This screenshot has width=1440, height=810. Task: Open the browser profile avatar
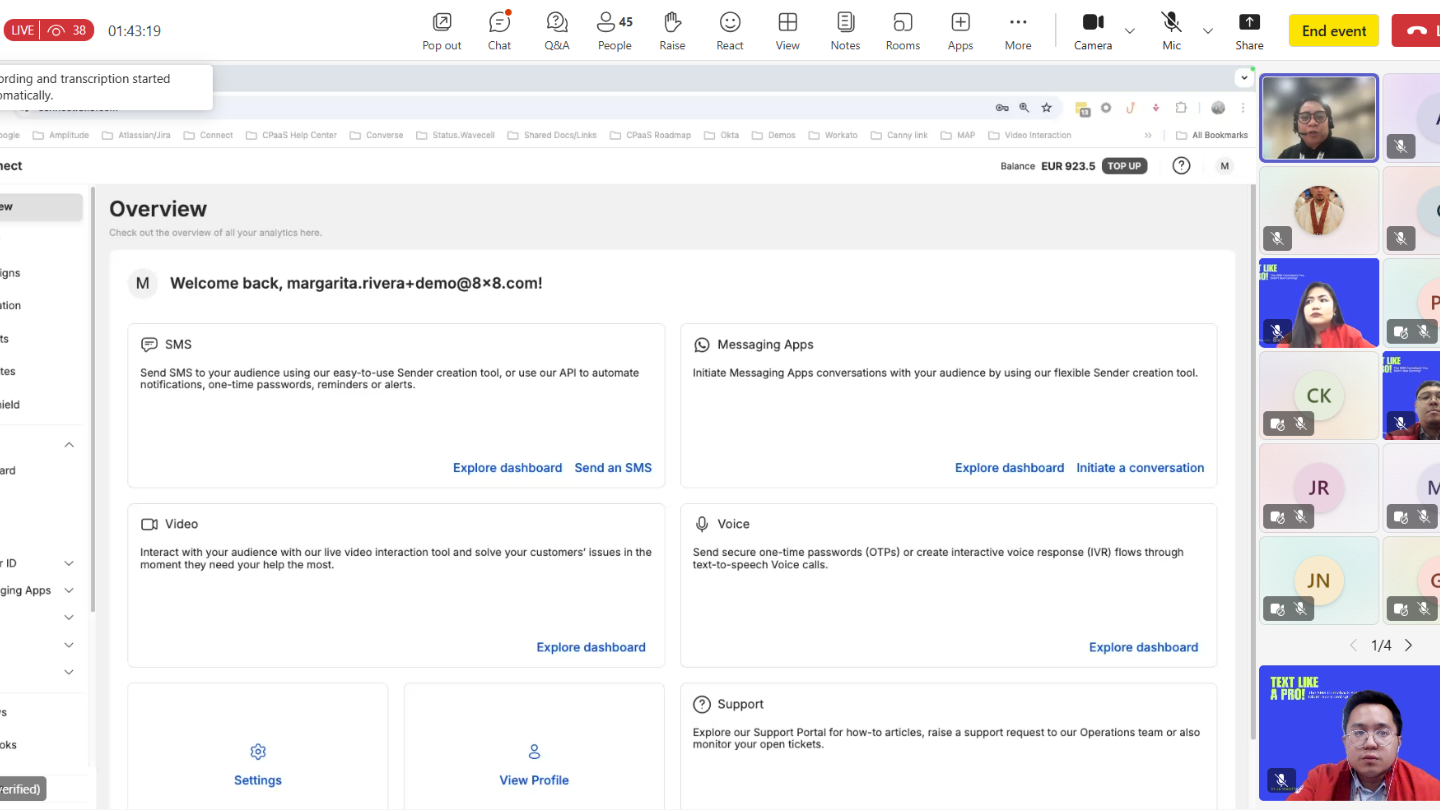(1218, 108)
